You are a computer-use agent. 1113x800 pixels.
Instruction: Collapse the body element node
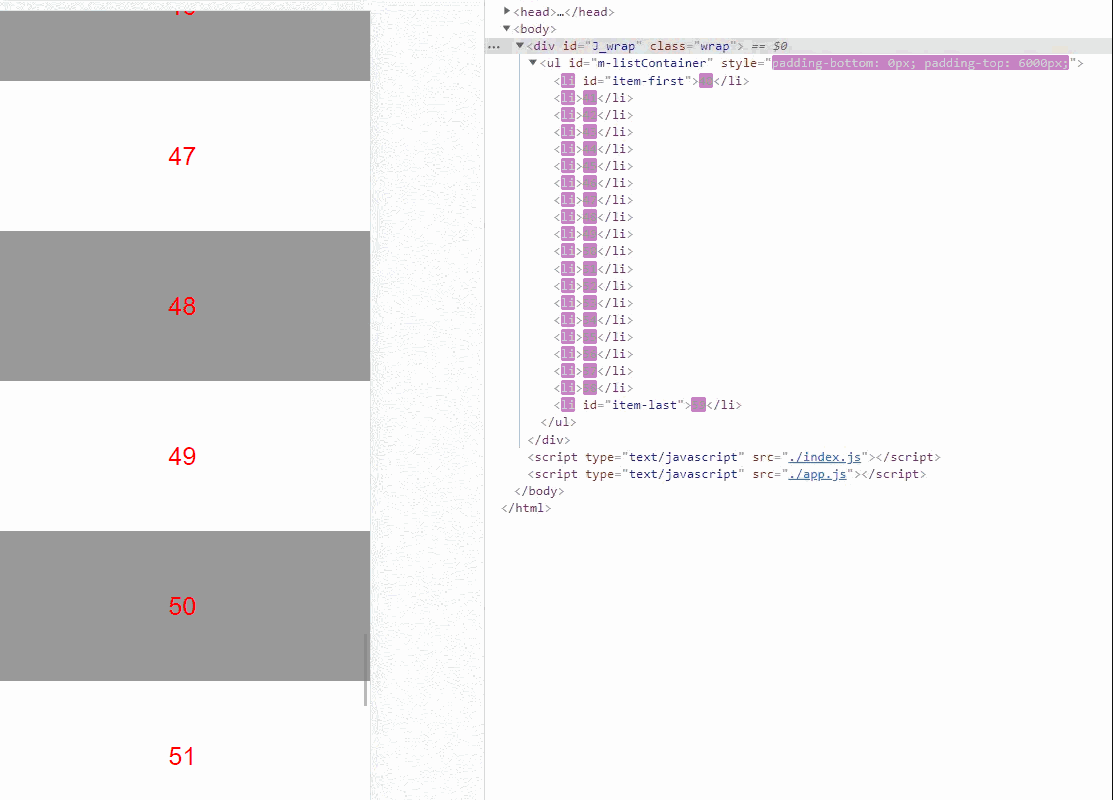[x=507, y=28]
